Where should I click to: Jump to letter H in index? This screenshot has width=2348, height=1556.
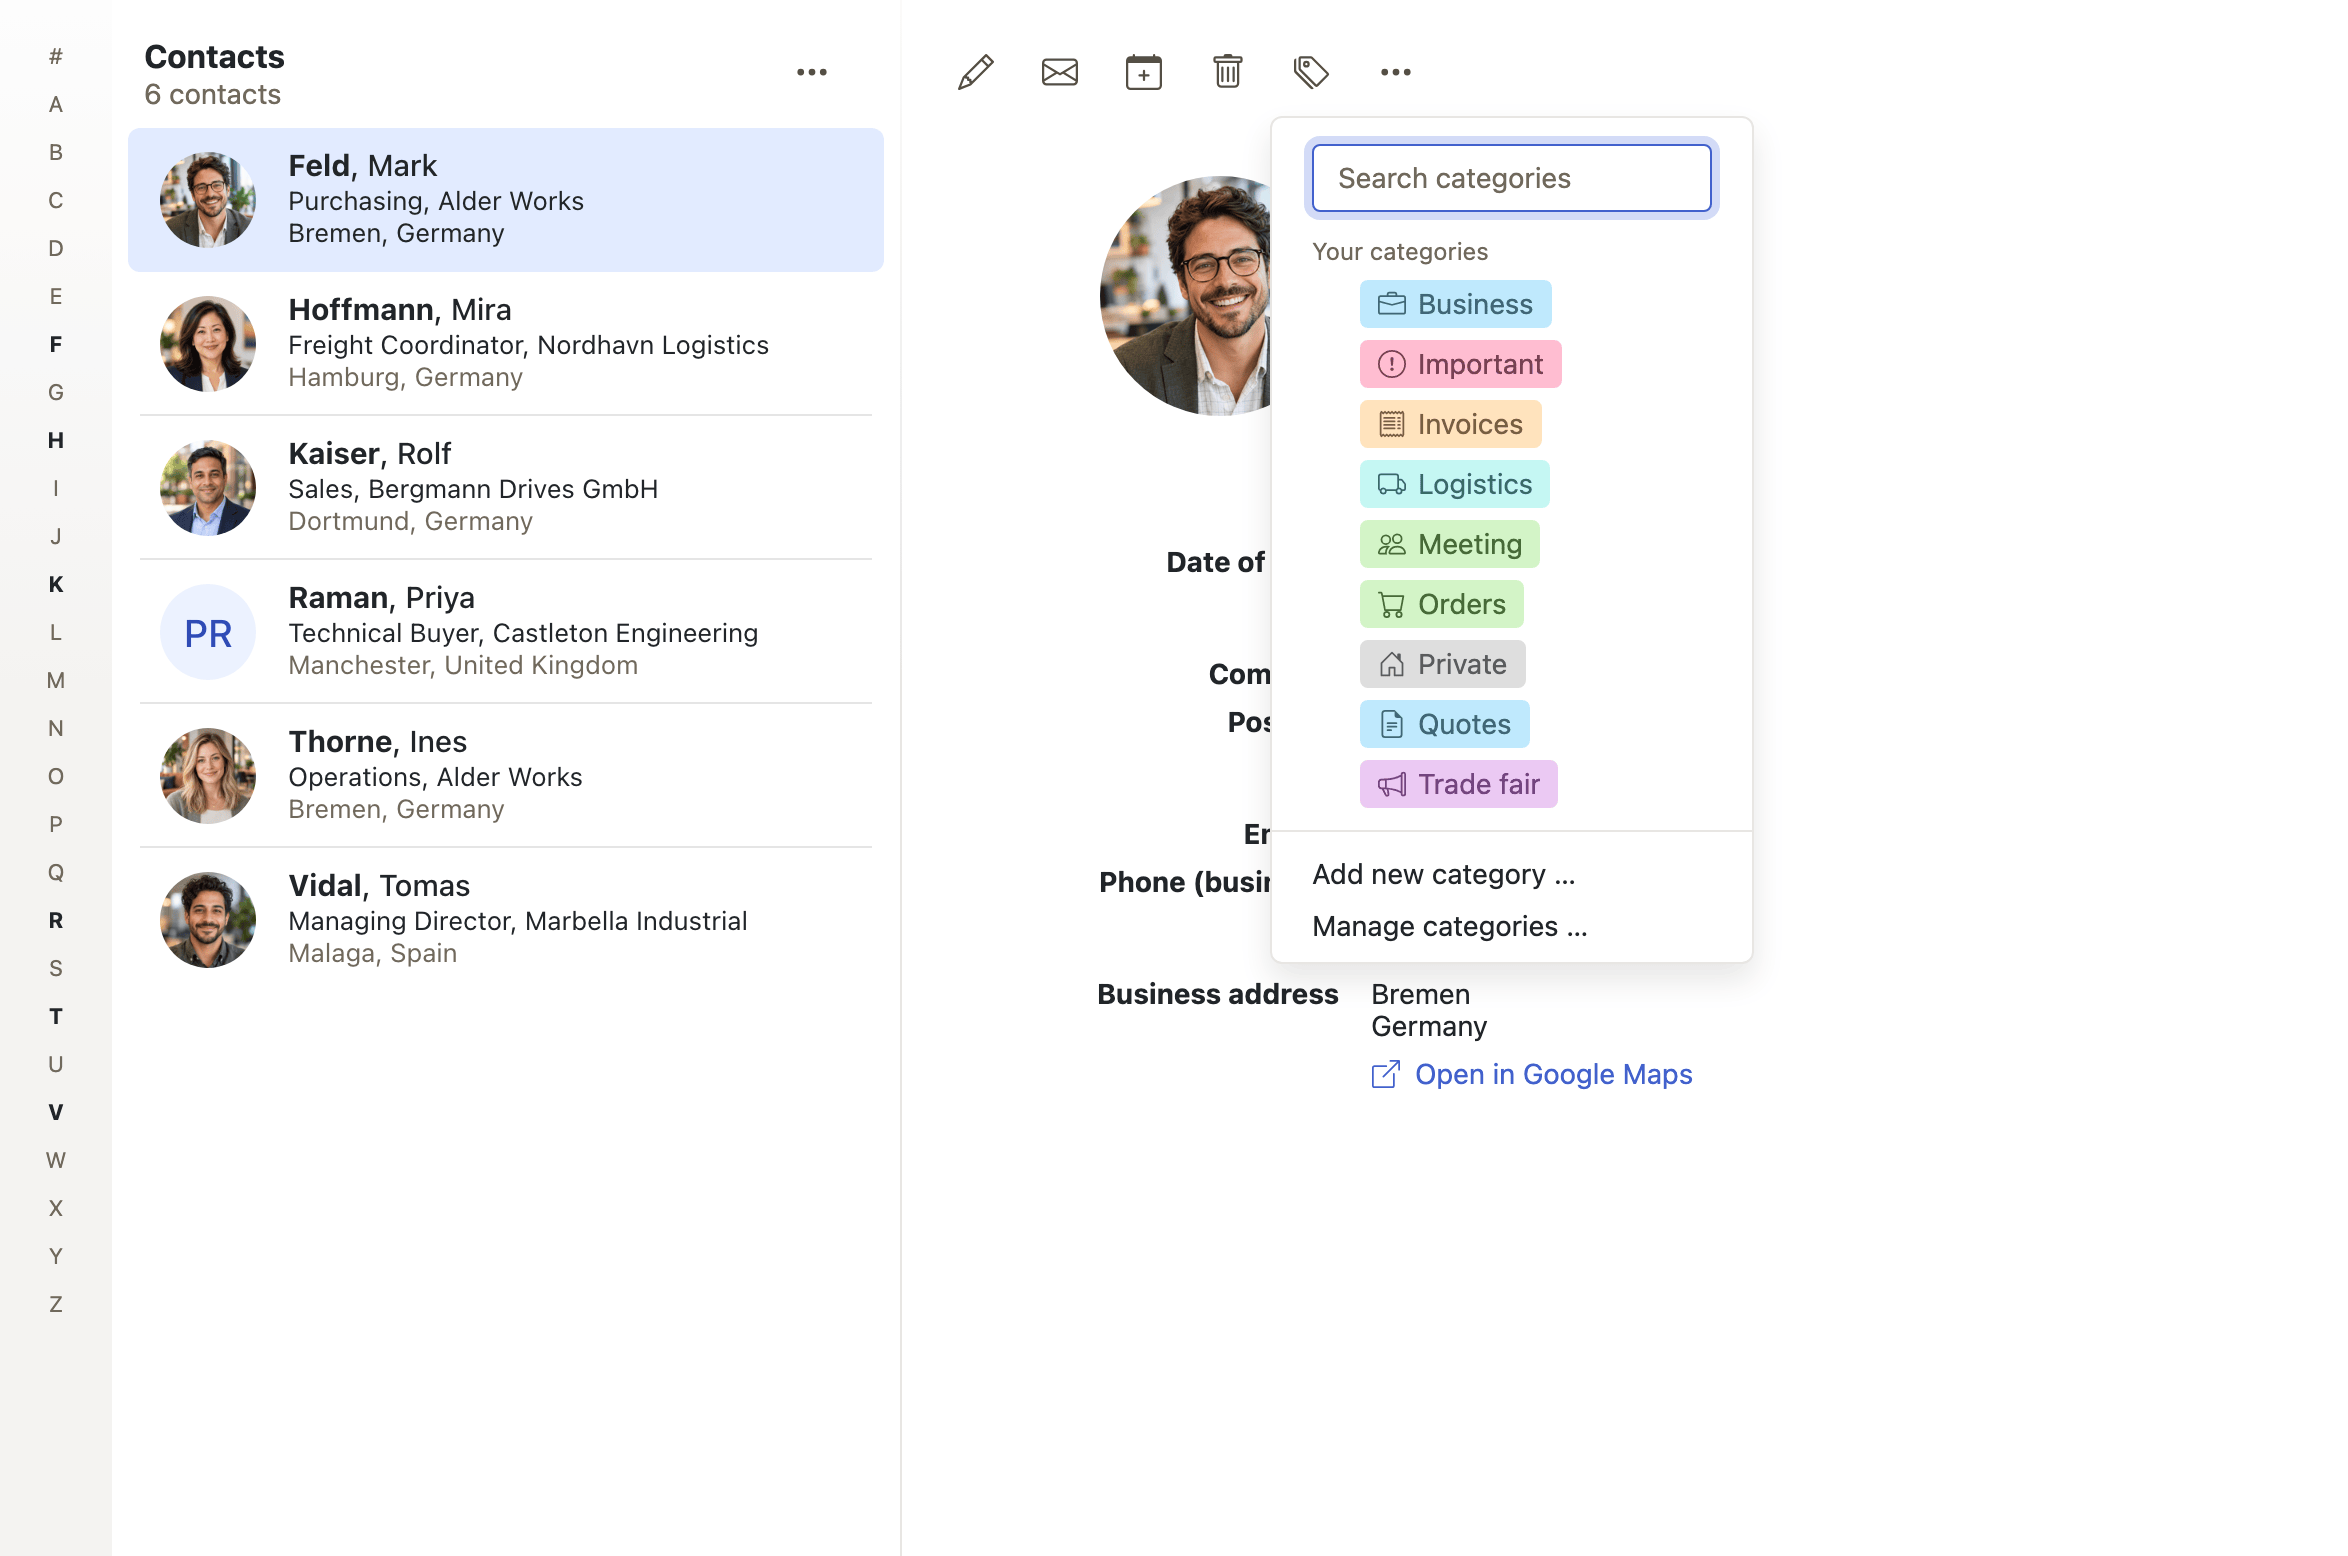pos(56,440)
